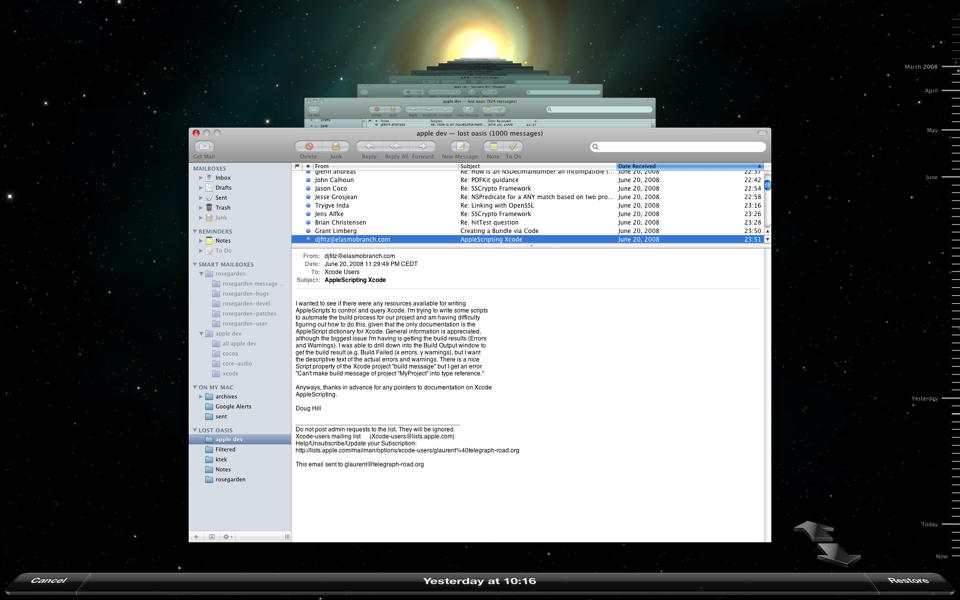Sort messages by Date Received column
The height and width of the screenshot is (600, 960).
tap(690, 166)
